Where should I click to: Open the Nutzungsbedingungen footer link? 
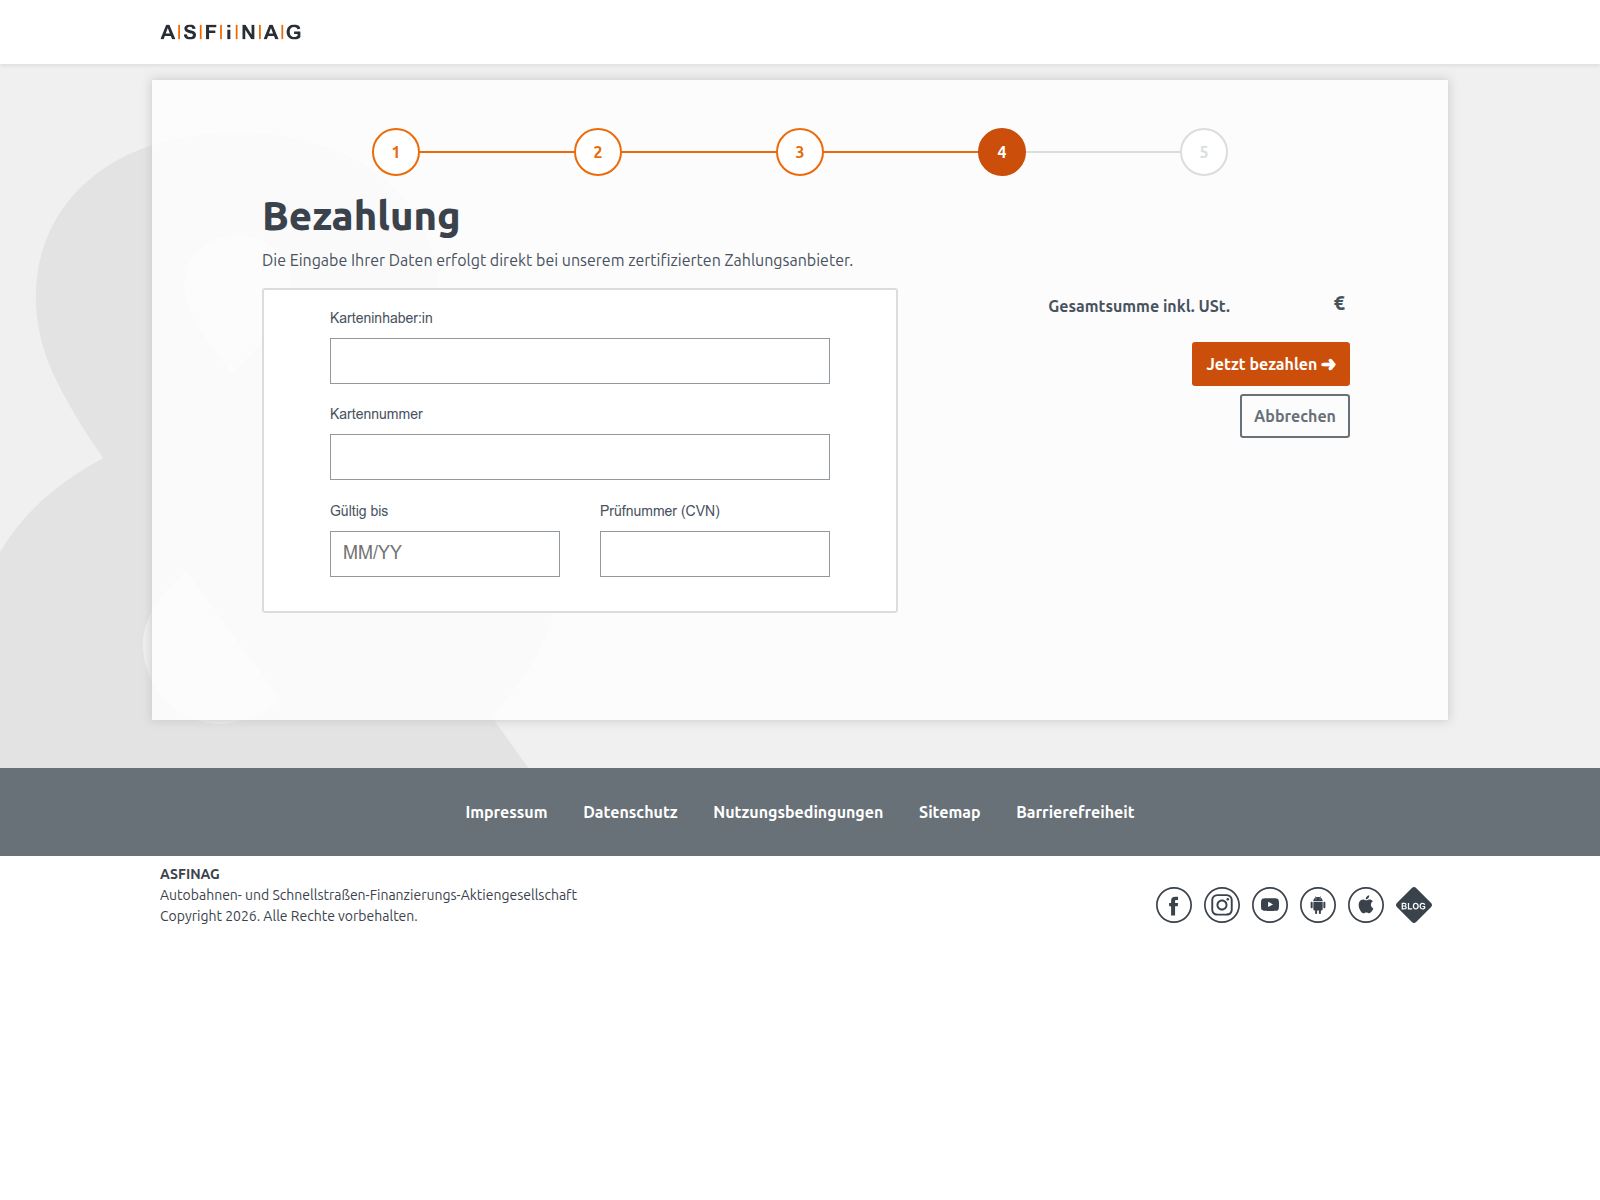(798, 812)
